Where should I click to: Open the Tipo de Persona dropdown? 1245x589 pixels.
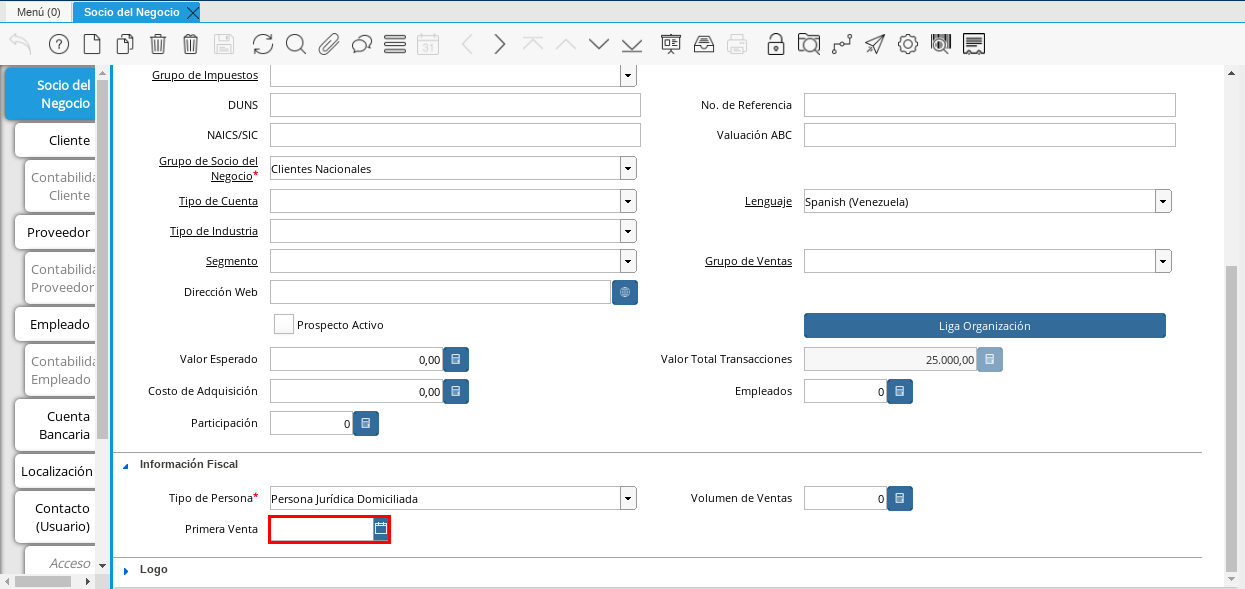click(628, 498)
